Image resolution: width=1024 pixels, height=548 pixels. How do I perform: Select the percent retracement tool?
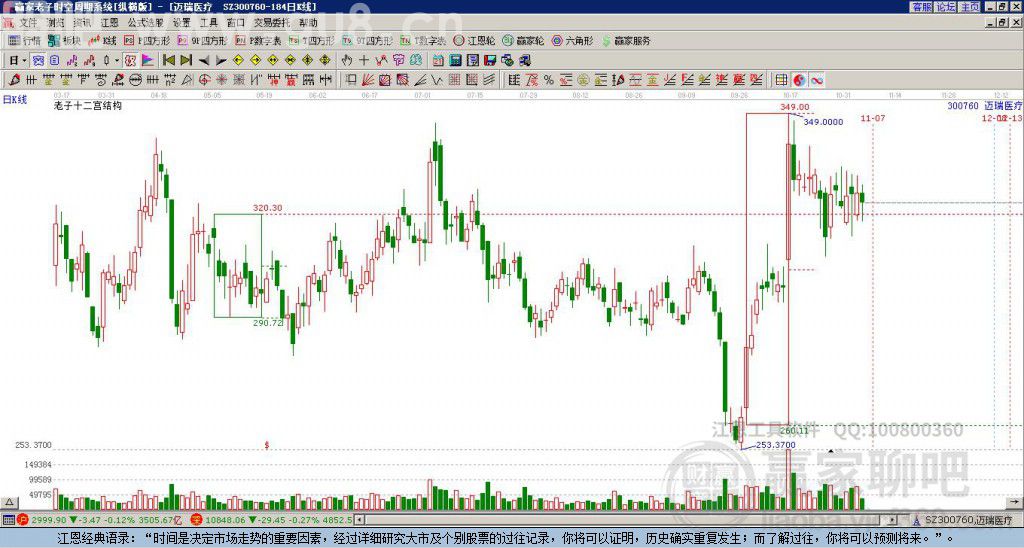click(549, 80)
